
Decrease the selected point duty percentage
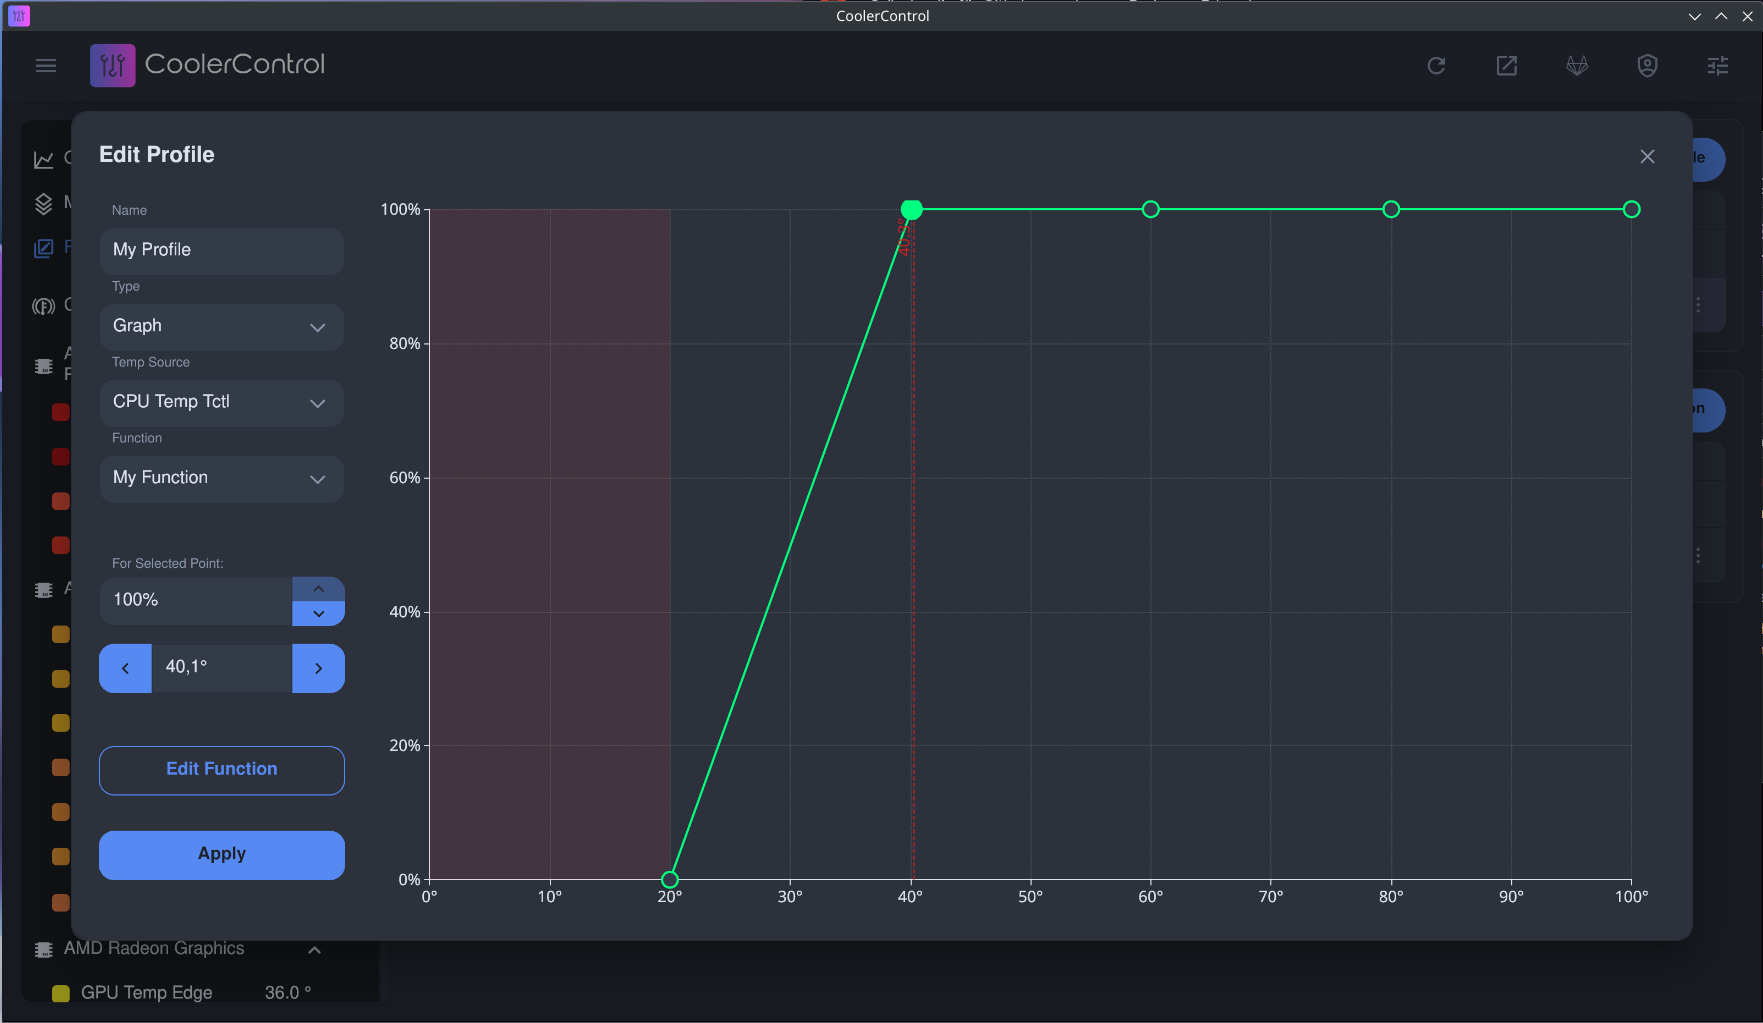[x=318, y=614]
